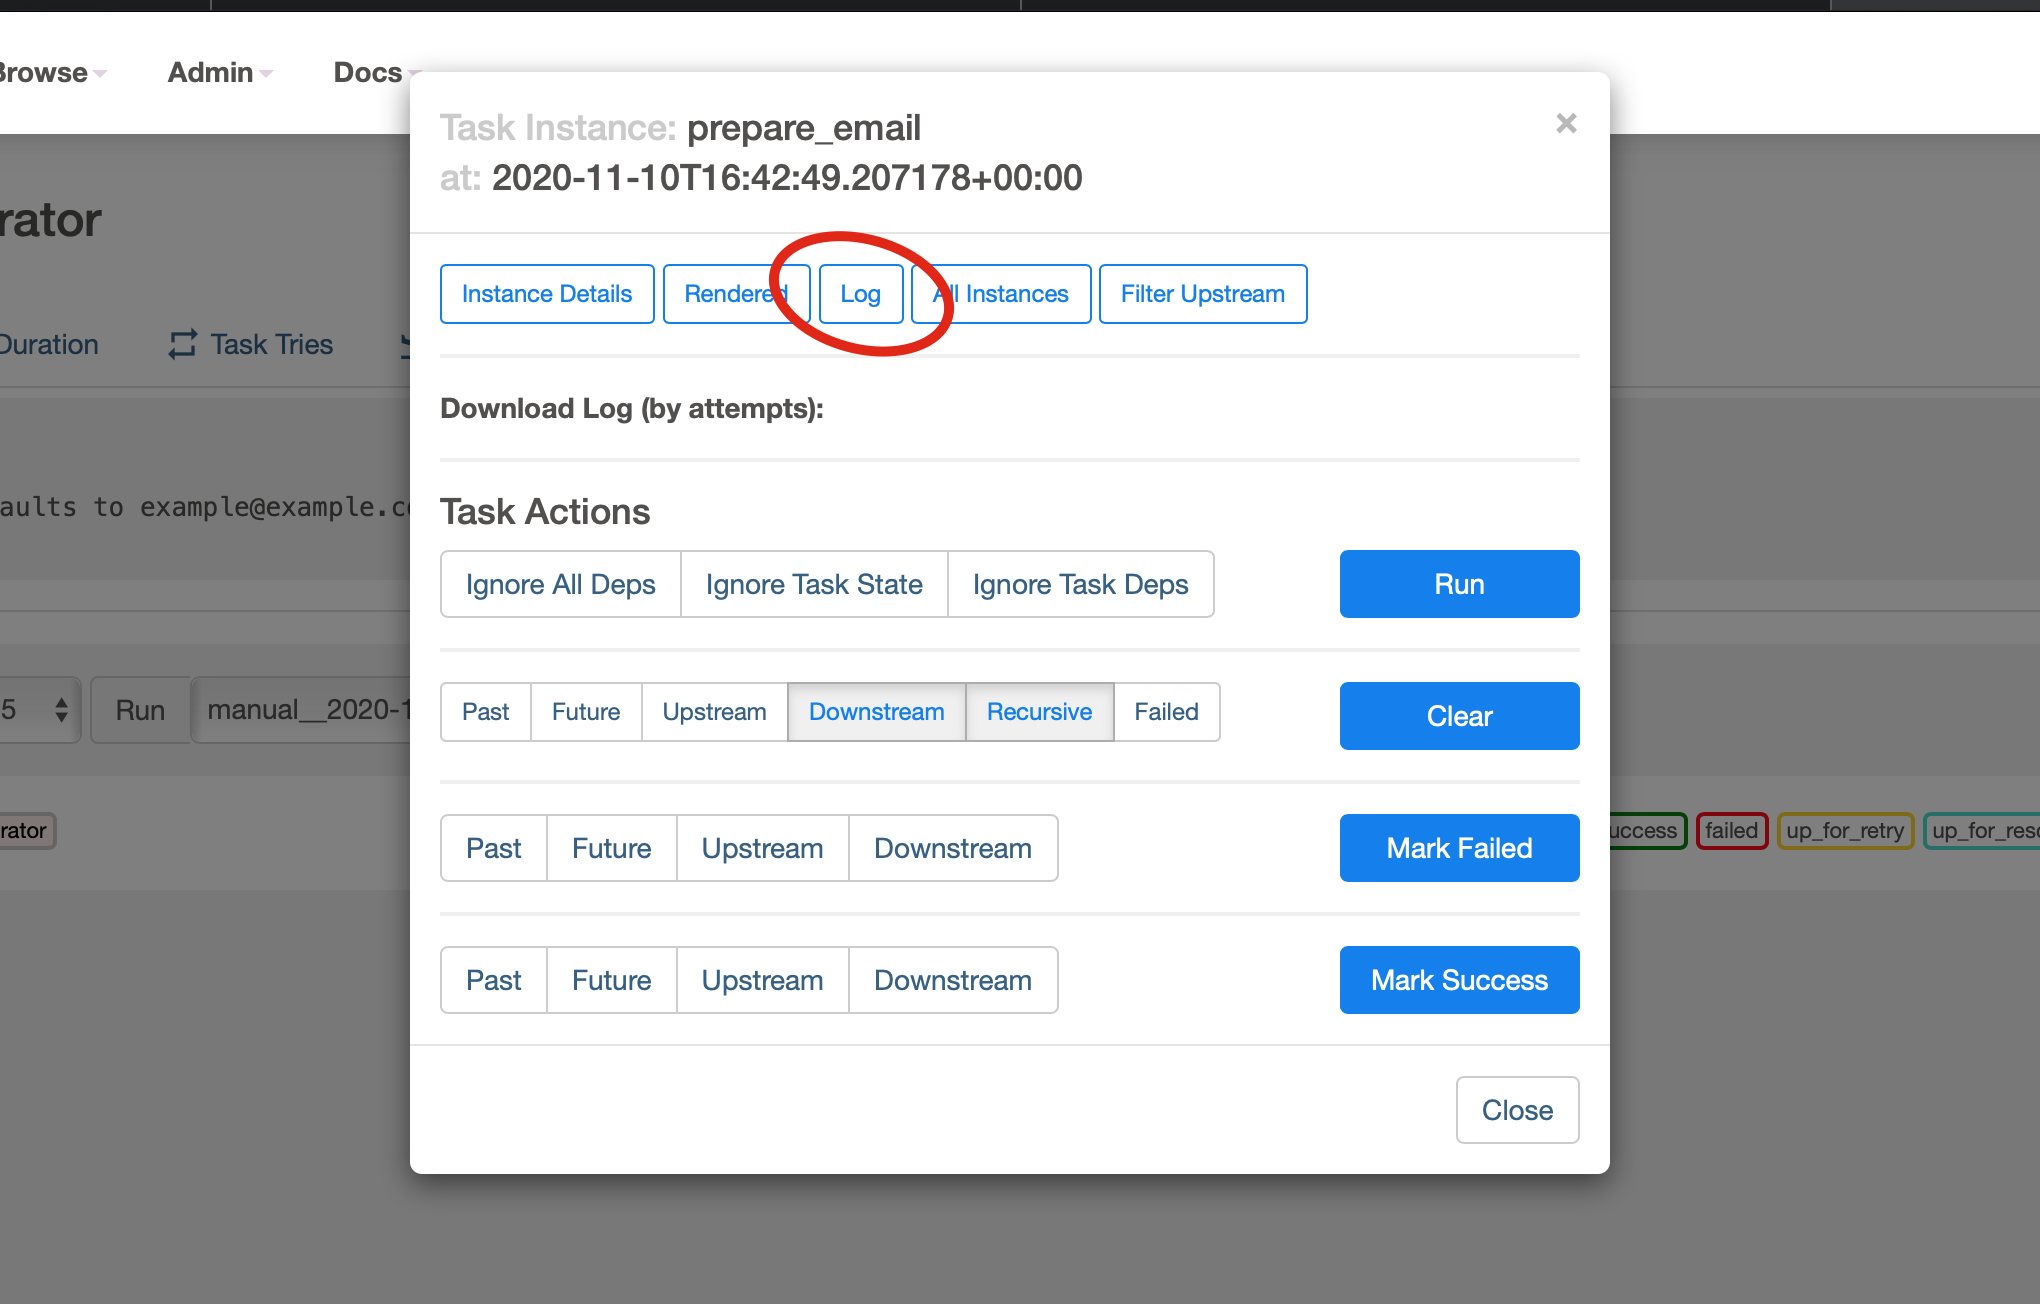Click the Filter Upstream button

pos(1203,294)
